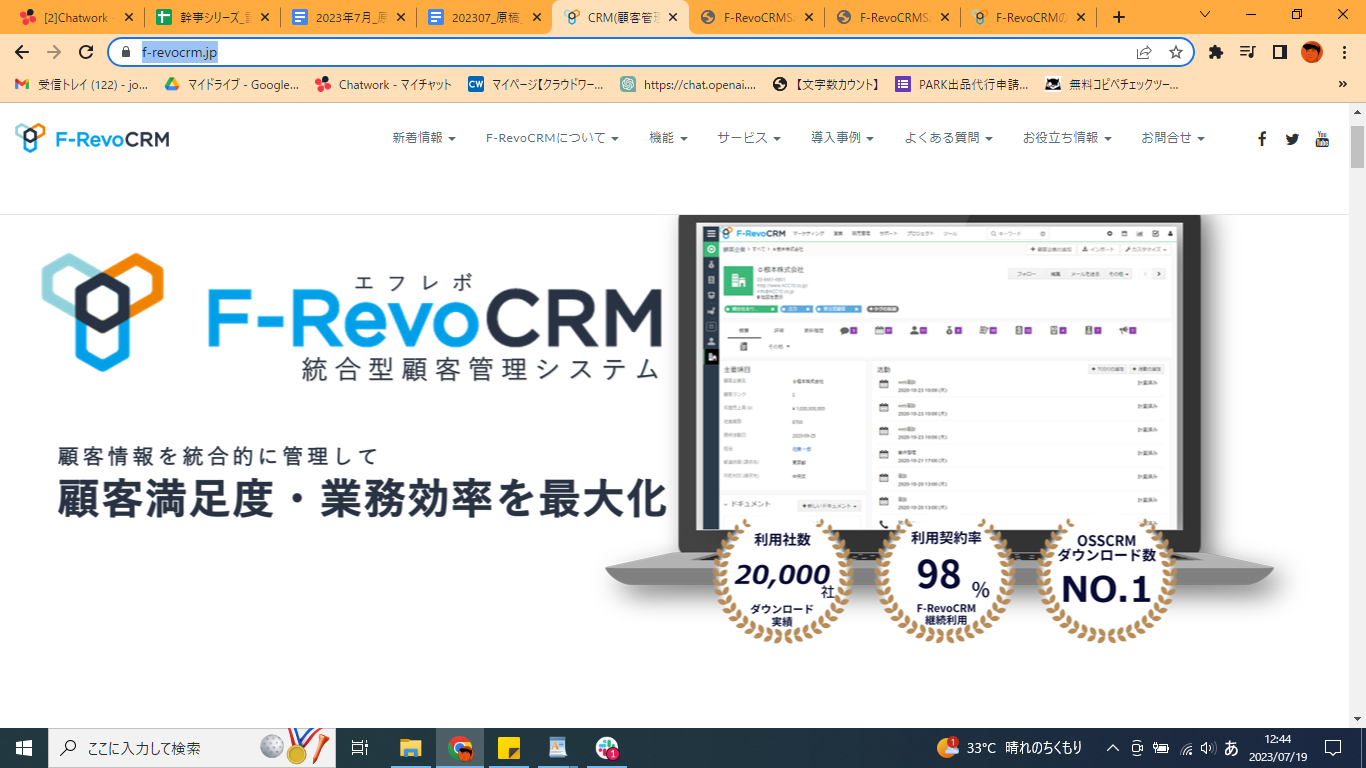Open a new browser tab
1366x768 pixels.
pos(1119,17)
